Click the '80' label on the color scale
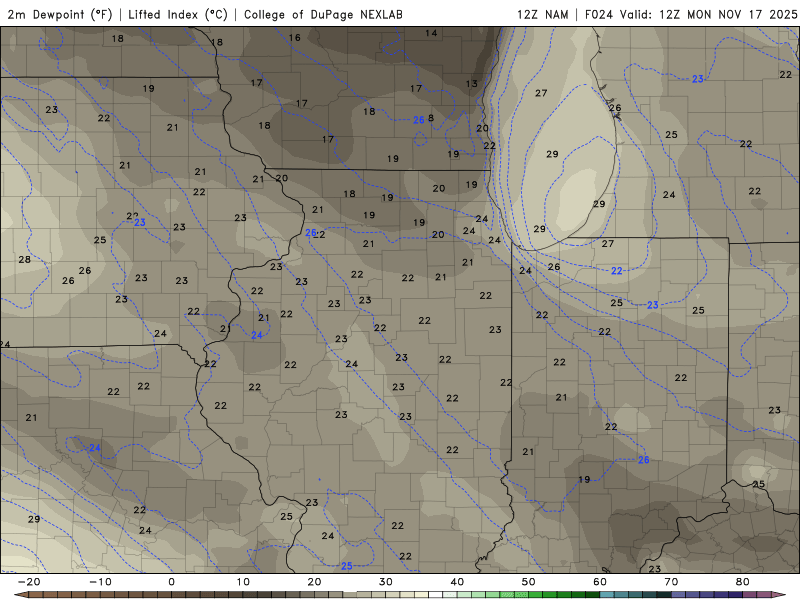Screen dimensions: 800x600 tap(743, 582)
